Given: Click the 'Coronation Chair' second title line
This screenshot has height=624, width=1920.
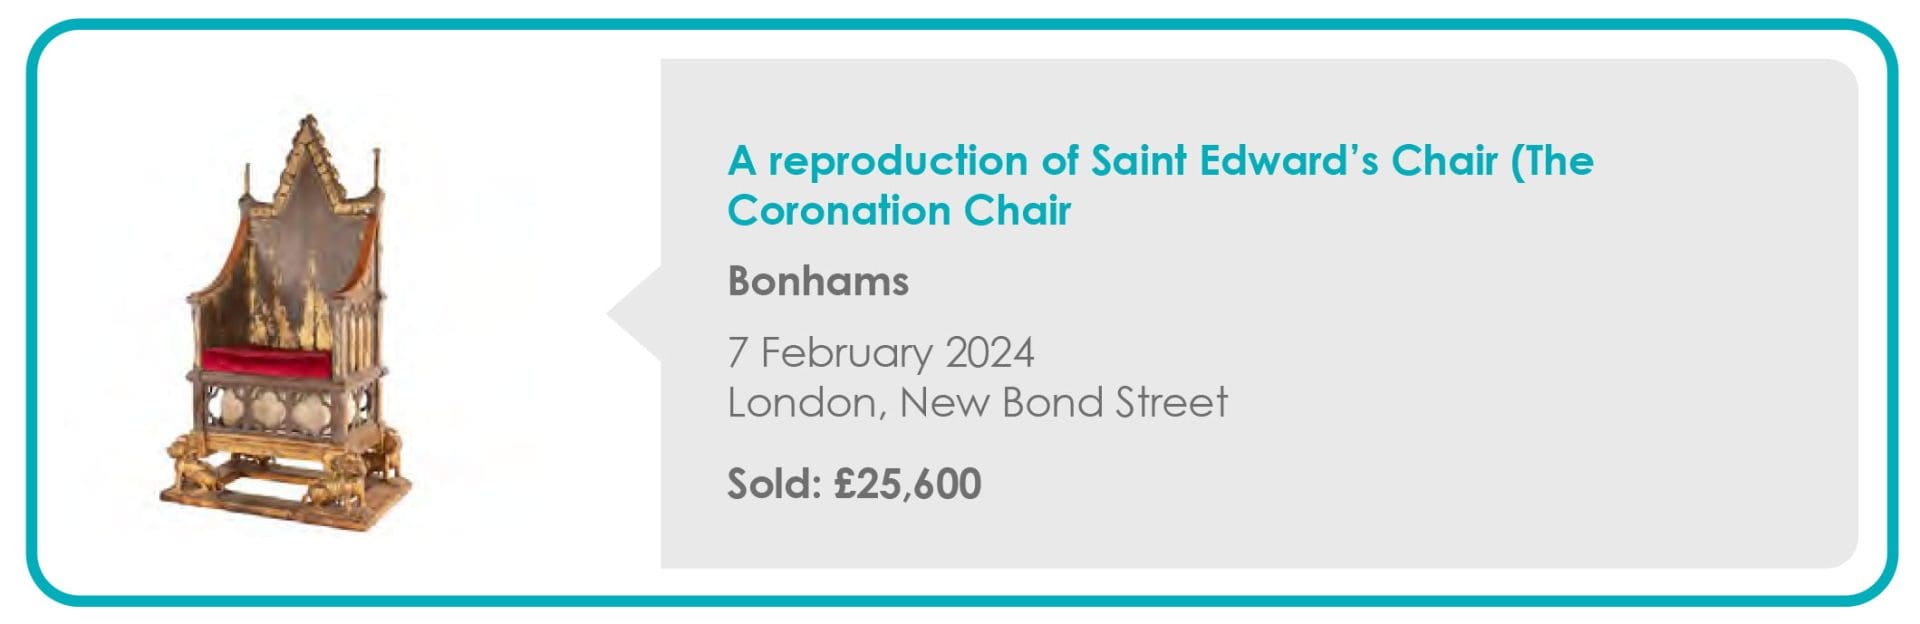Looking at the screenshot, I should [899, 211].
